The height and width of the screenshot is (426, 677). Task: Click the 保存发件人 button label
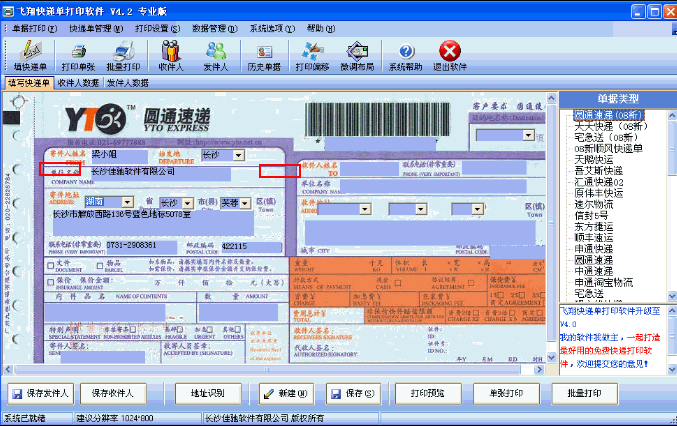47,393
